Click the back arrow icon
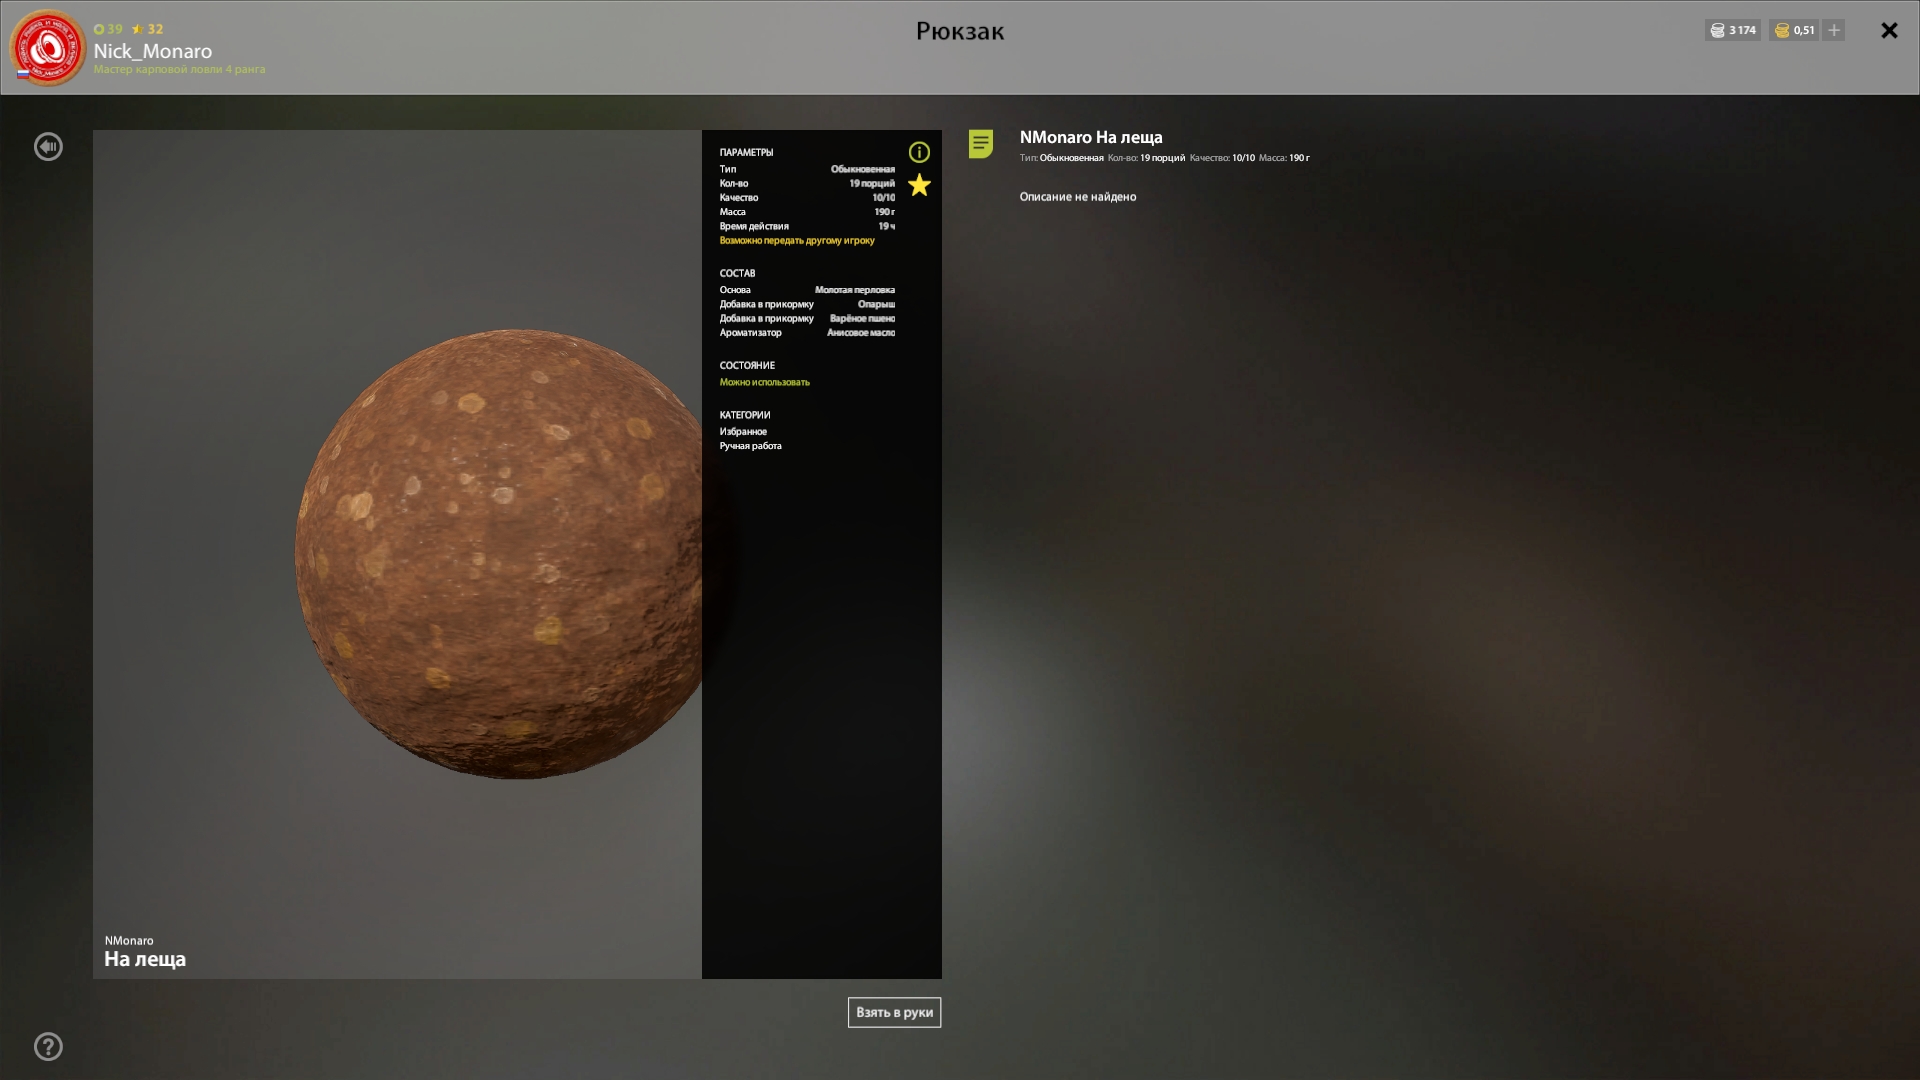The image size is (1920, 1080). point(48,147)
